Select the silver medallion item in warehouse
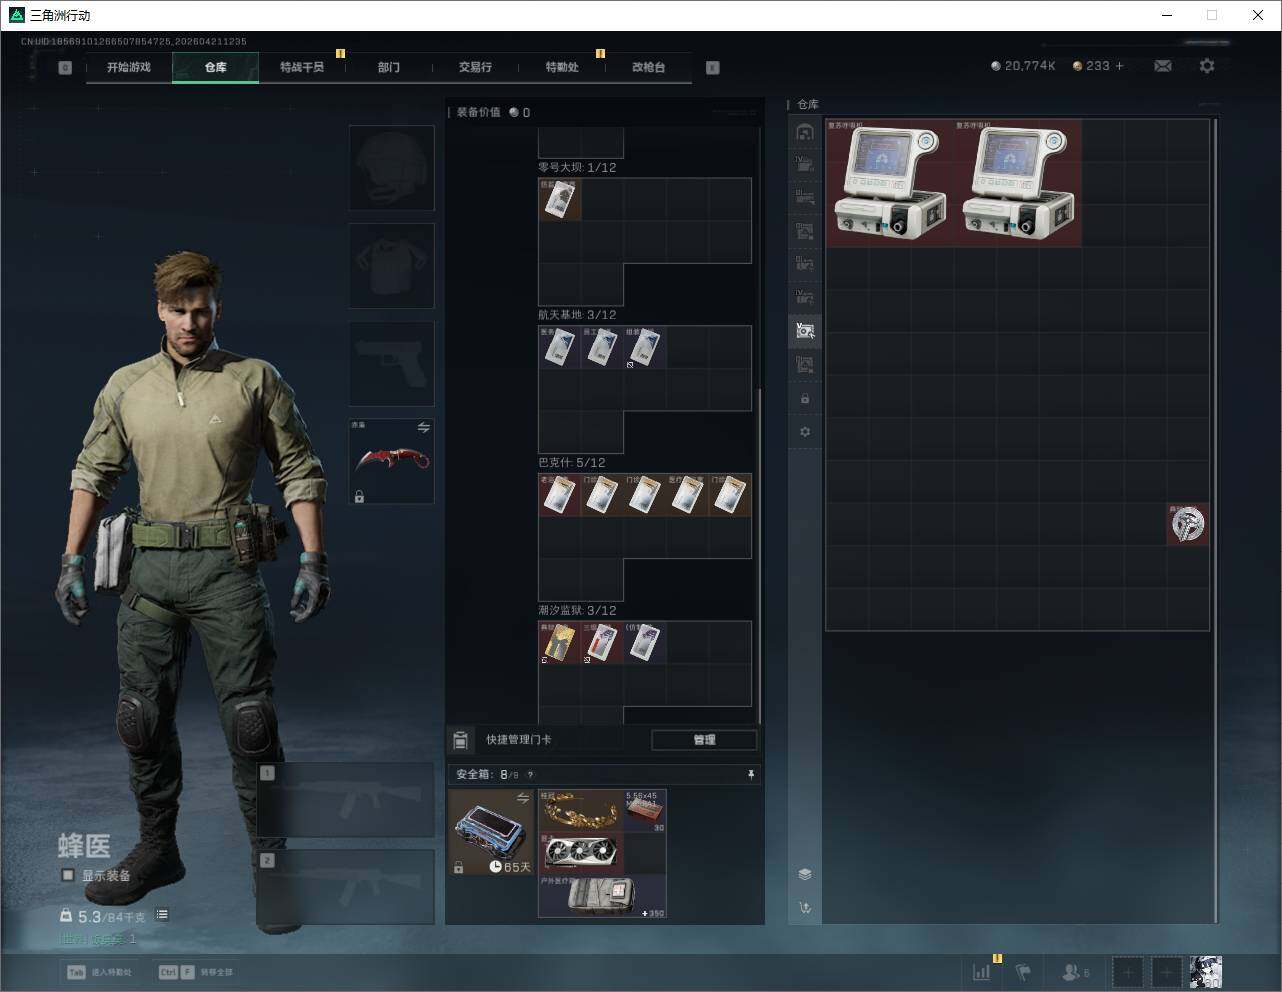 [x=1188, y=524]
